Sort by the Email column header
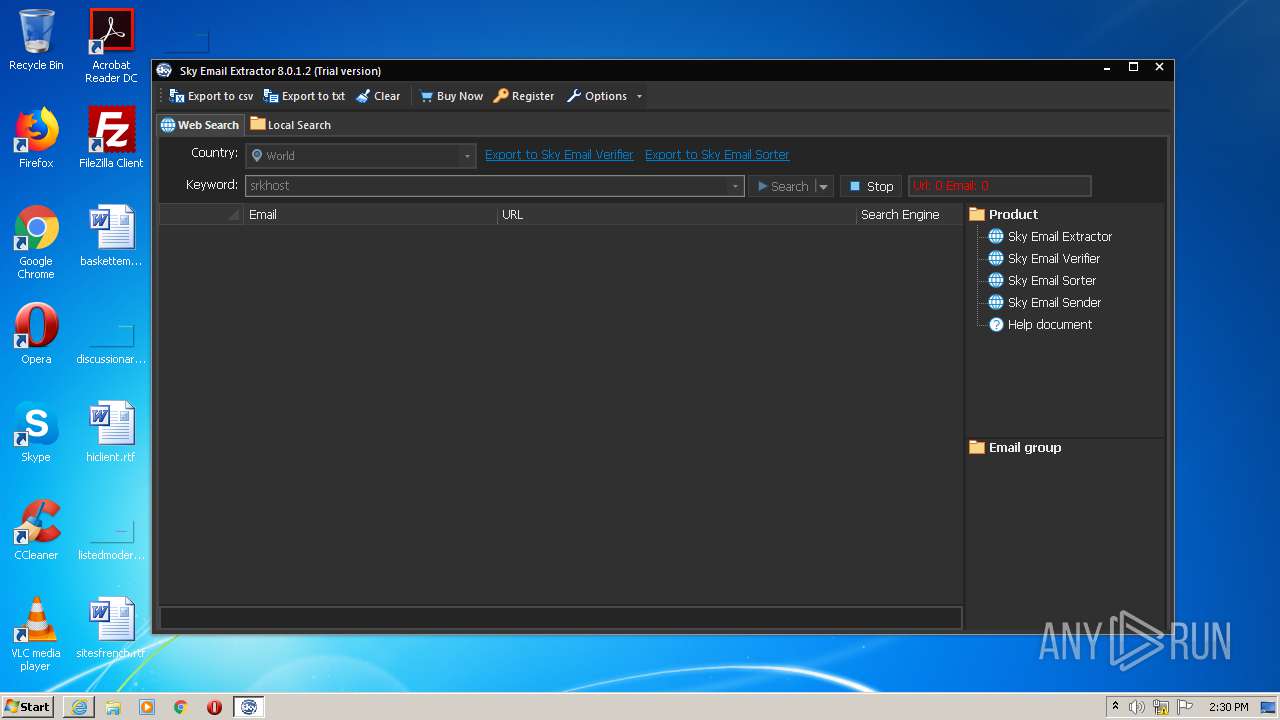This screenshot has width=1280, height=720. coord(370,214)
